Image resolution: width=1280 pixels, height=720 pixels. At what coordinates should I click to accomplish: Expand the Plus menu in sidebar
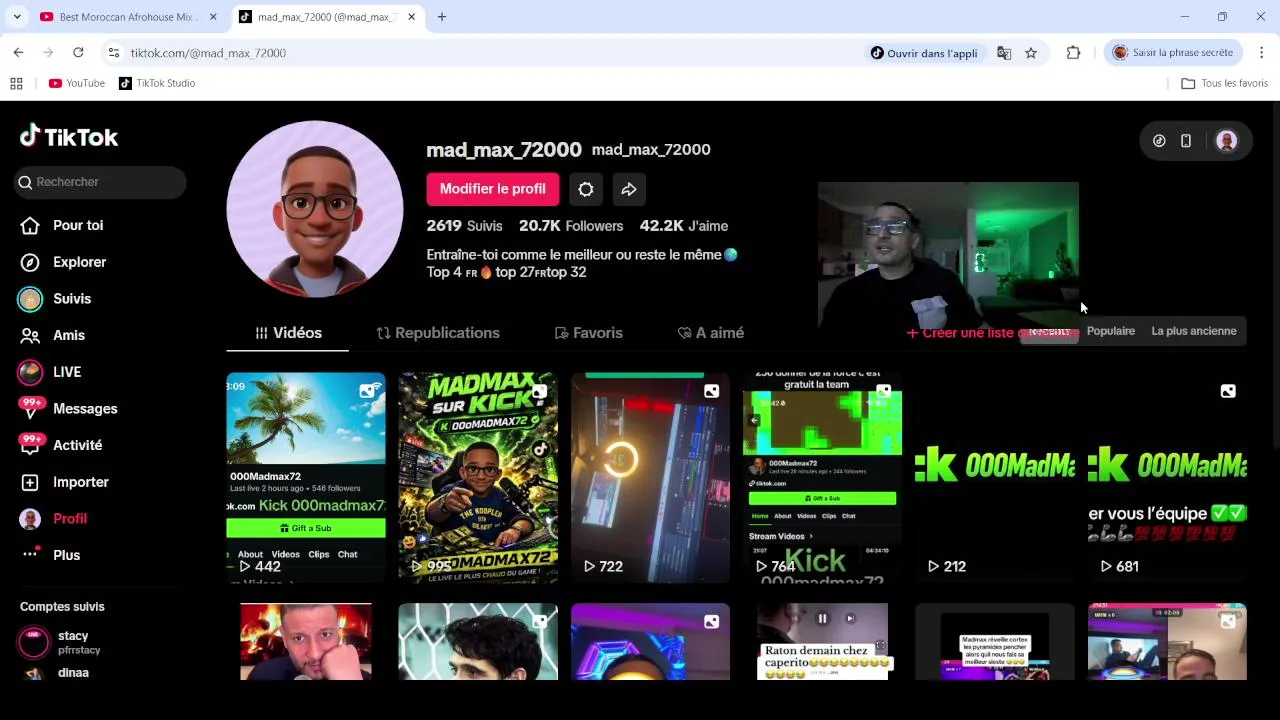tap(50, 555)
